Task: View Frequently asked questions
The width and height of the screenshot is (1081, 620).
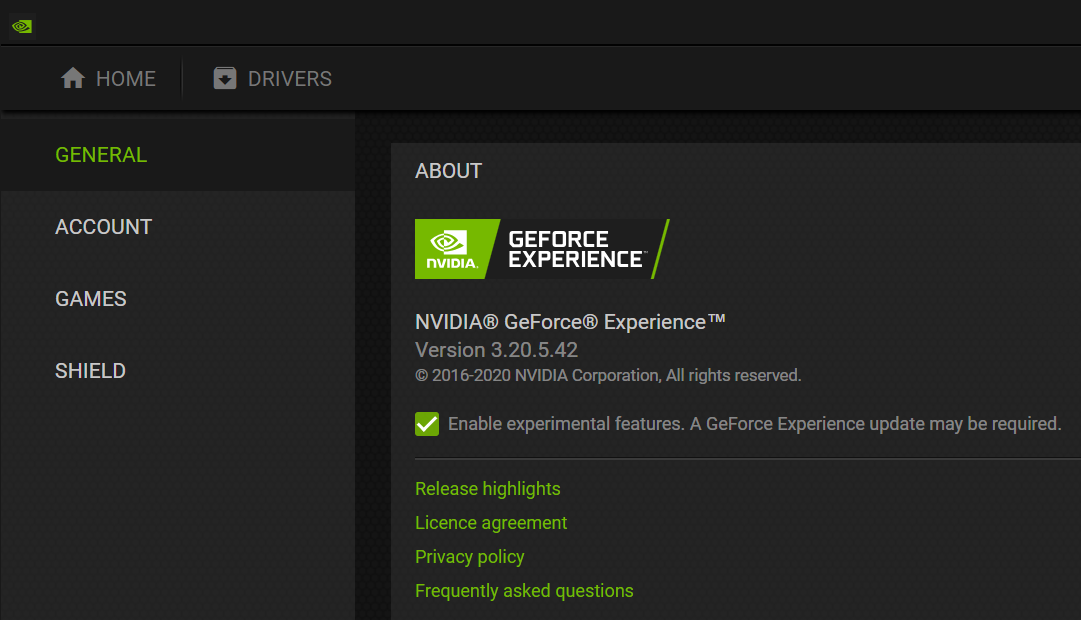Action: [x=524, y=590]
